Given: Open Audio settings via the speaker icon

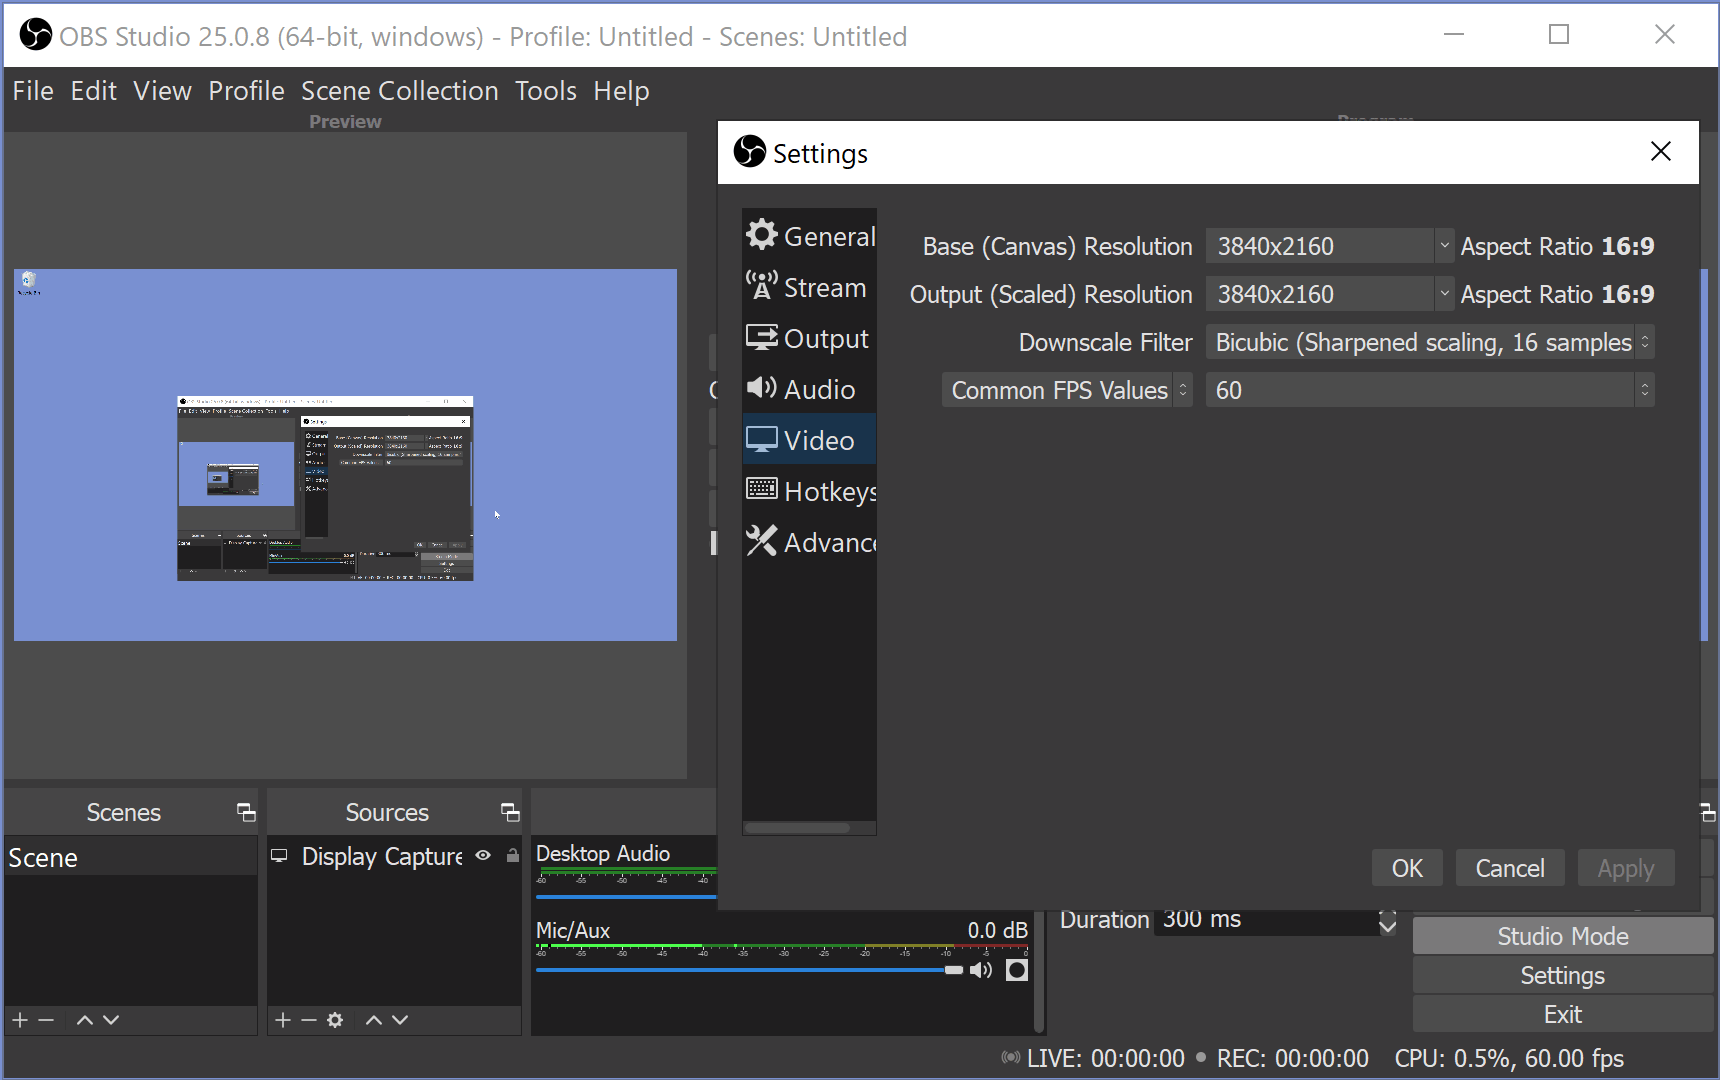Looking at the screenshot, I should tap(761, 388).
